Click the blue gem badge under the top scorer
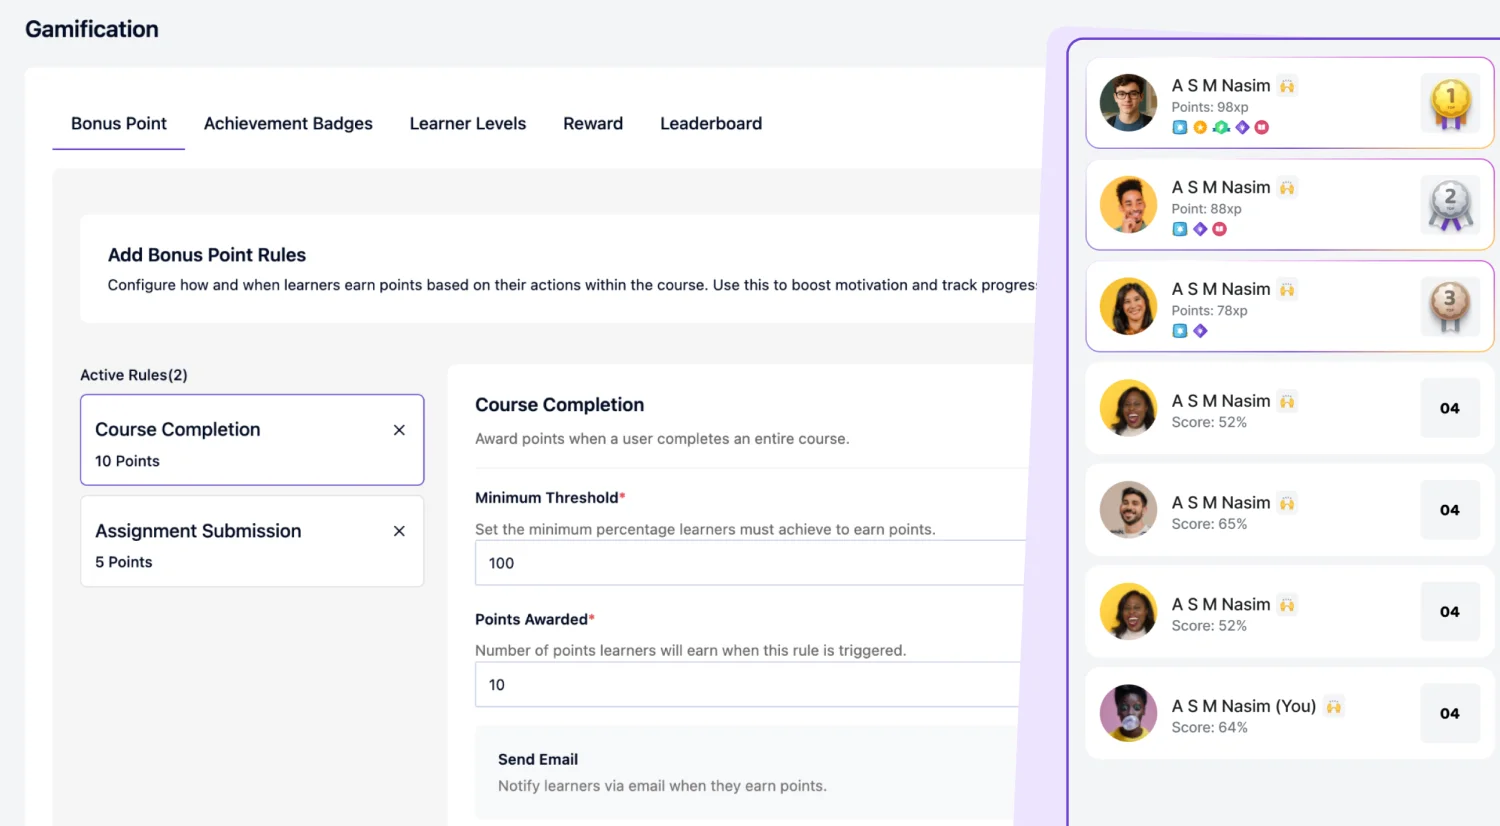The height and width of the screenshot is (826, 1500). [1180, 127]
